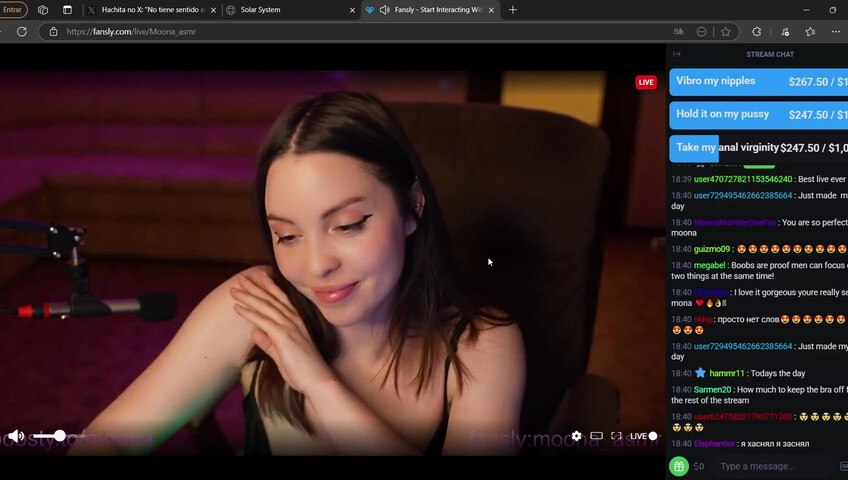This screenshot has width=848, height=480.
Task: Open a new browser tab
Action: point(513,10)
